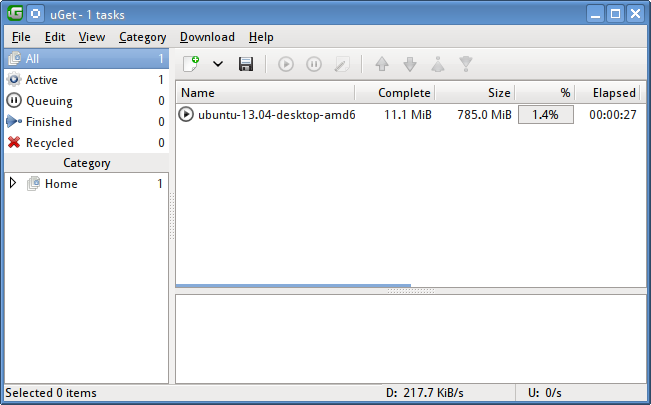The height and width of the screenshot is (405, 651).
Task: Select the ubuntu-13.04-desktop-amd6 download row
Action: [410, 114]
